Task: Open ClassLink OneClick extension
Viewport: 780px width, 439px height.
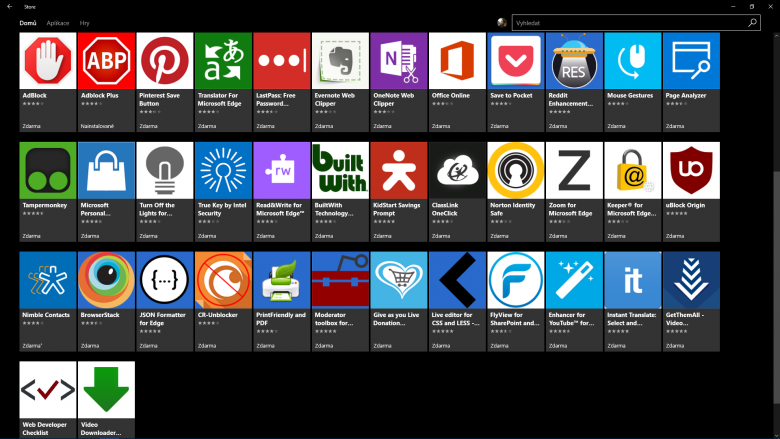Action: point(457,192)
